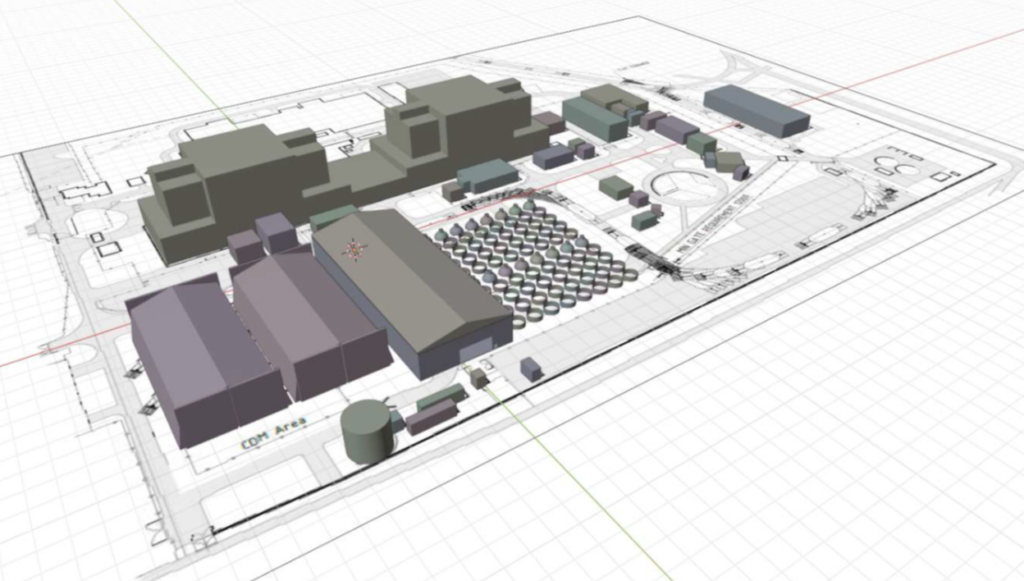1024x581 pixels.
Task: Select the small blue cube near the boundary wall
Action: [x=531, y=369]
